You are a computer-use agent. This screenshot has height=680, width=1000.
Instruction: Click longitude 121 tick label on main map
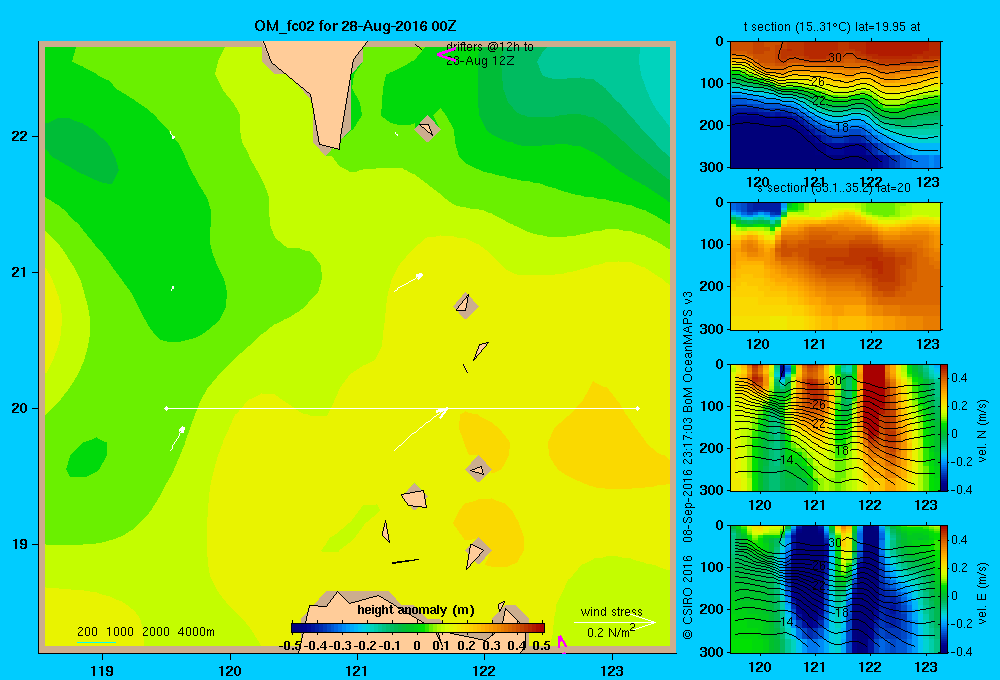pos(357,670)
